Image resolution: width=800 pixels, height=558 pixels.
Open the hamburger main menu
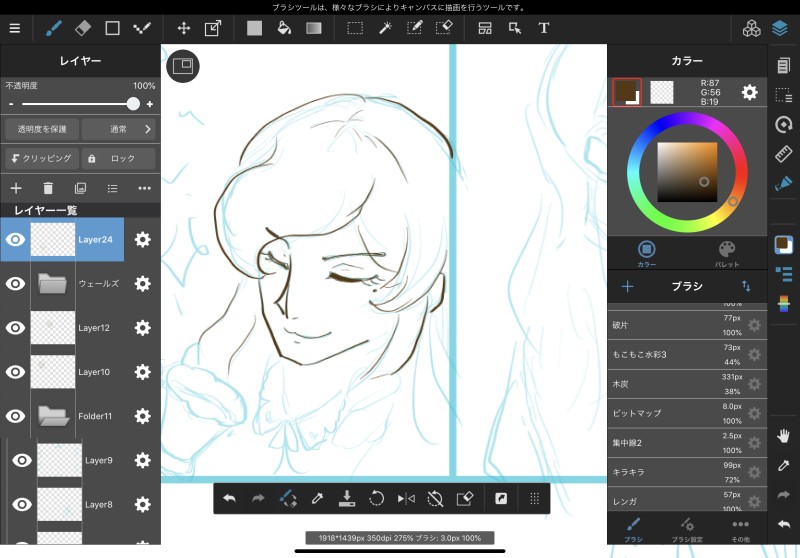click(15, 28)
